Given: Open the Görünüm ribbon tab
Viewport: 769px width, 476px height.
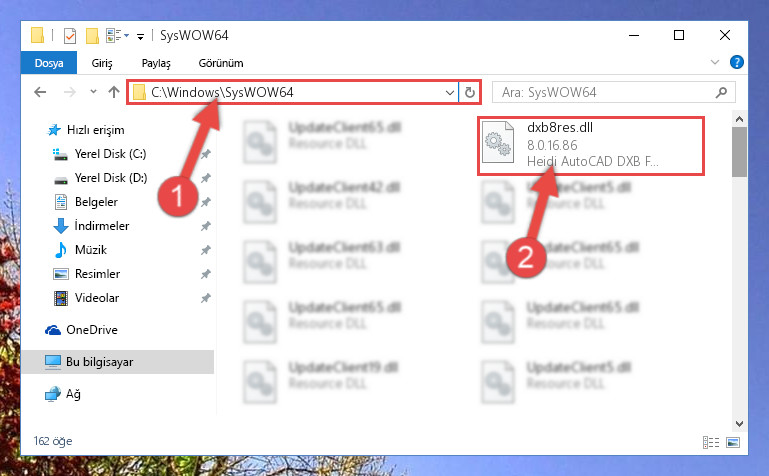Looking at the screenshot, I should [x=221, y=63].
